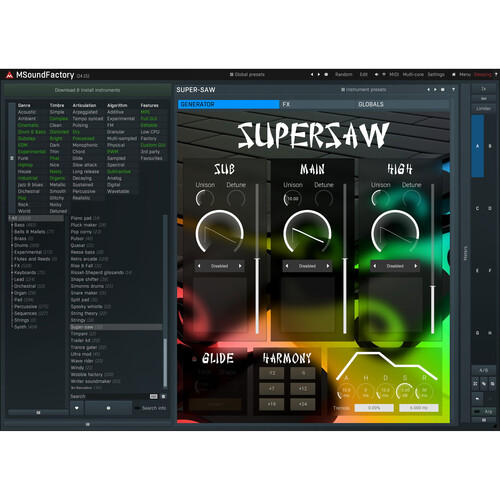Go to next global preset arrow

point(319,75)
